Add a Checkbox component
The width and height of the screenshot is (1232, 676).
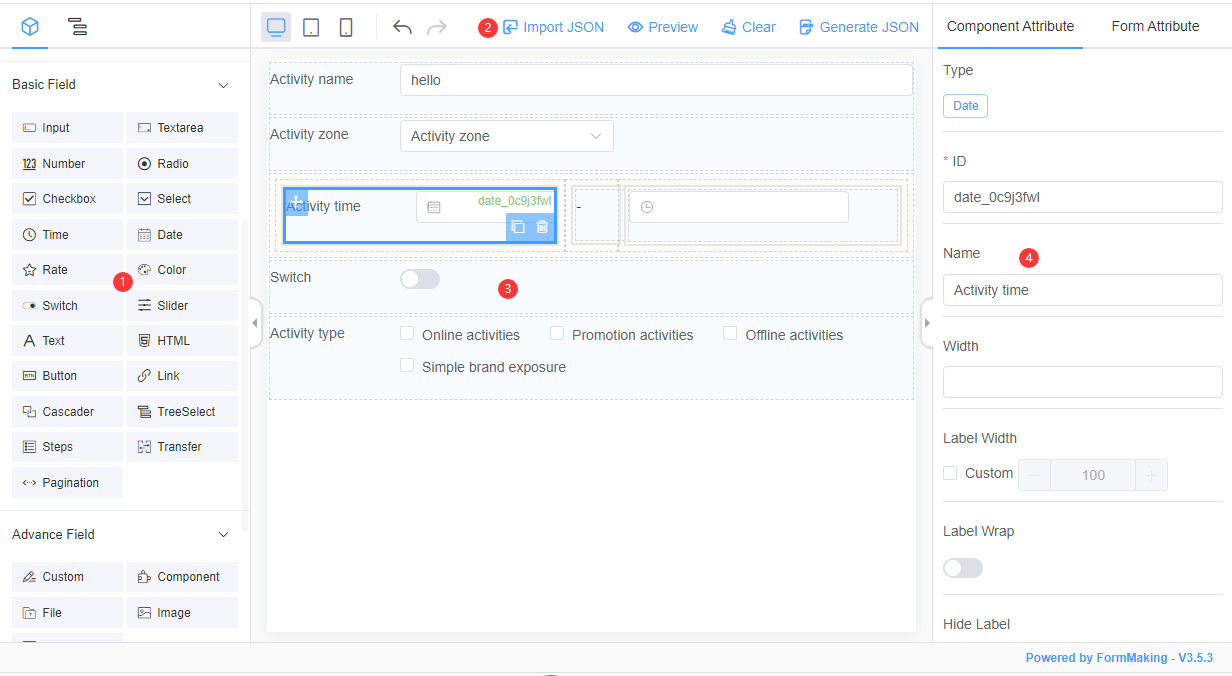point(67,199)
